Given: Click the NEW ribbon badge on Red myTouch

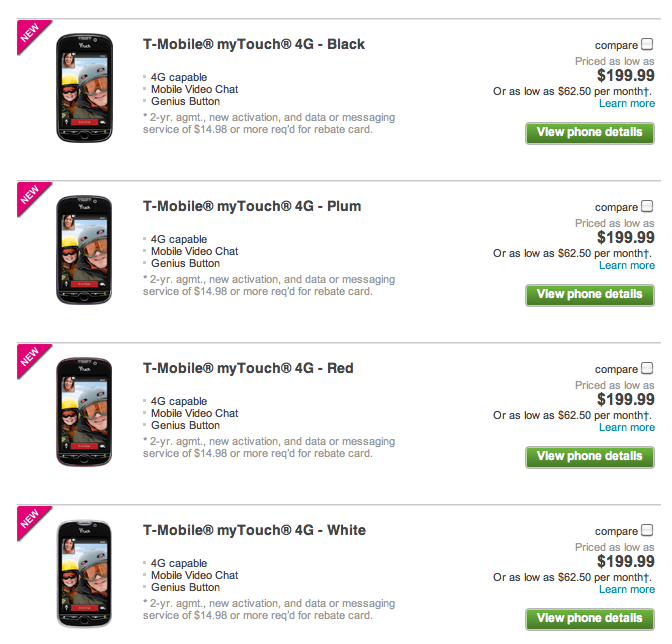Looking at the screenshot, I should click(32, 359).
